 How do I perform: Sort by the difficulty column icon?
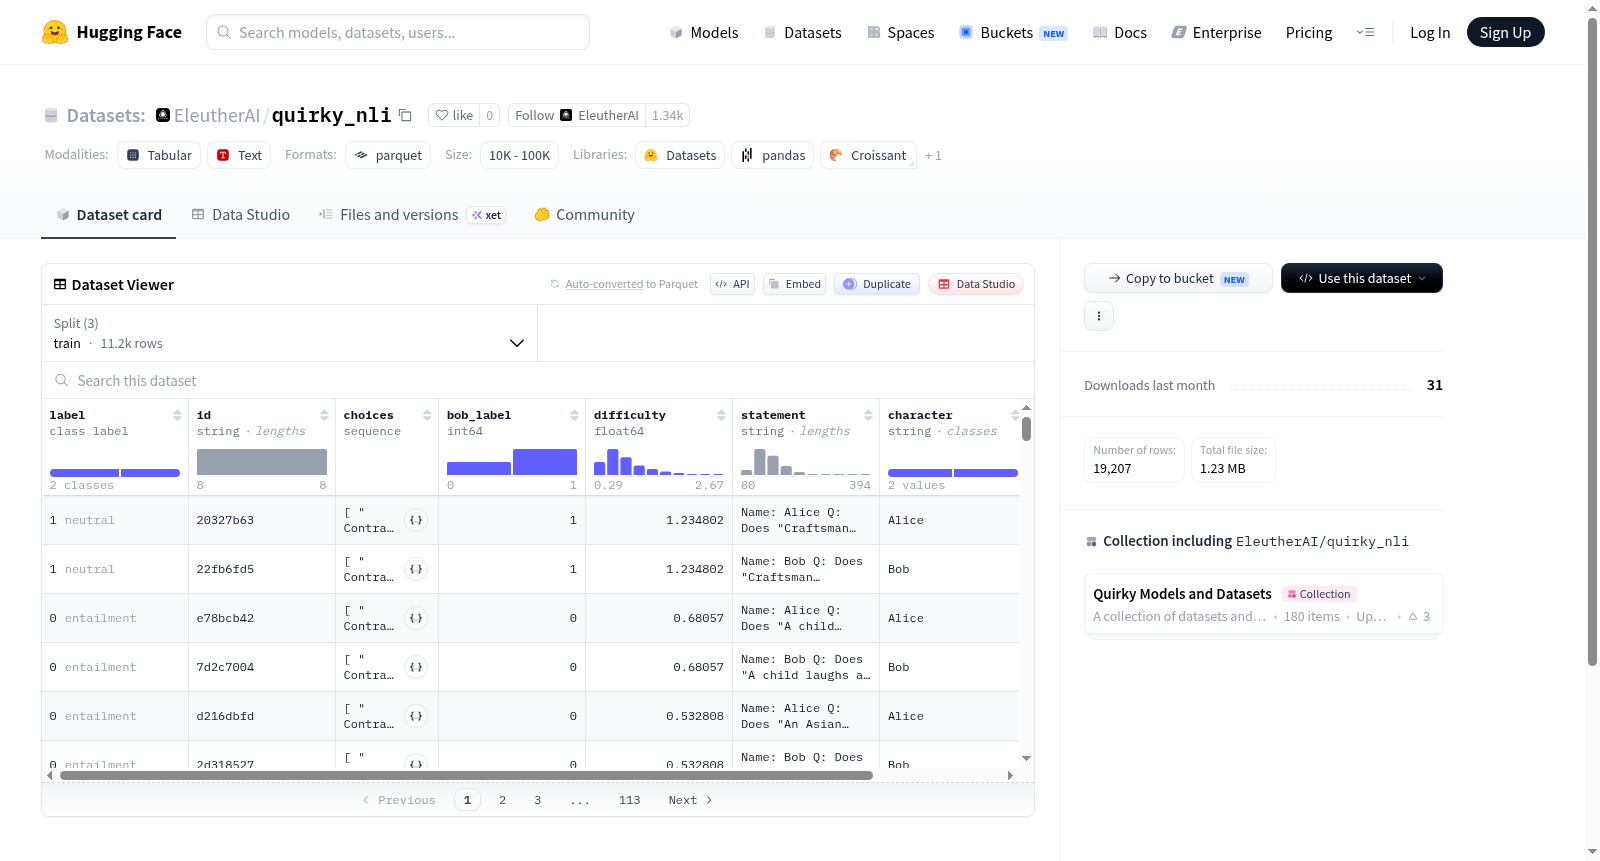pos(721,415)
